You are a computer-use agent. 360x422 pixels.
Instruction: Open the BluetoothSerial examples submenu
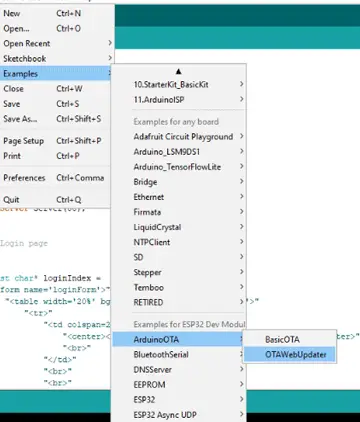(x=179, y=354)
